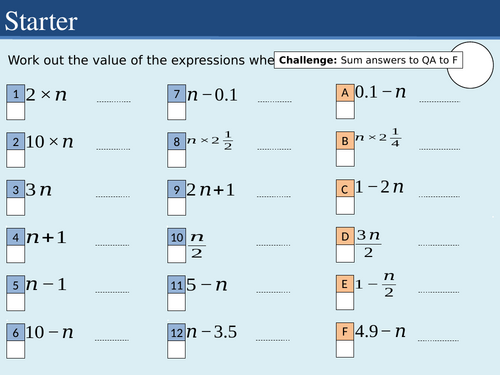Click the empty answer box under question 2
Viewport: 500px width, 375px height.
[x=16, y=159]
